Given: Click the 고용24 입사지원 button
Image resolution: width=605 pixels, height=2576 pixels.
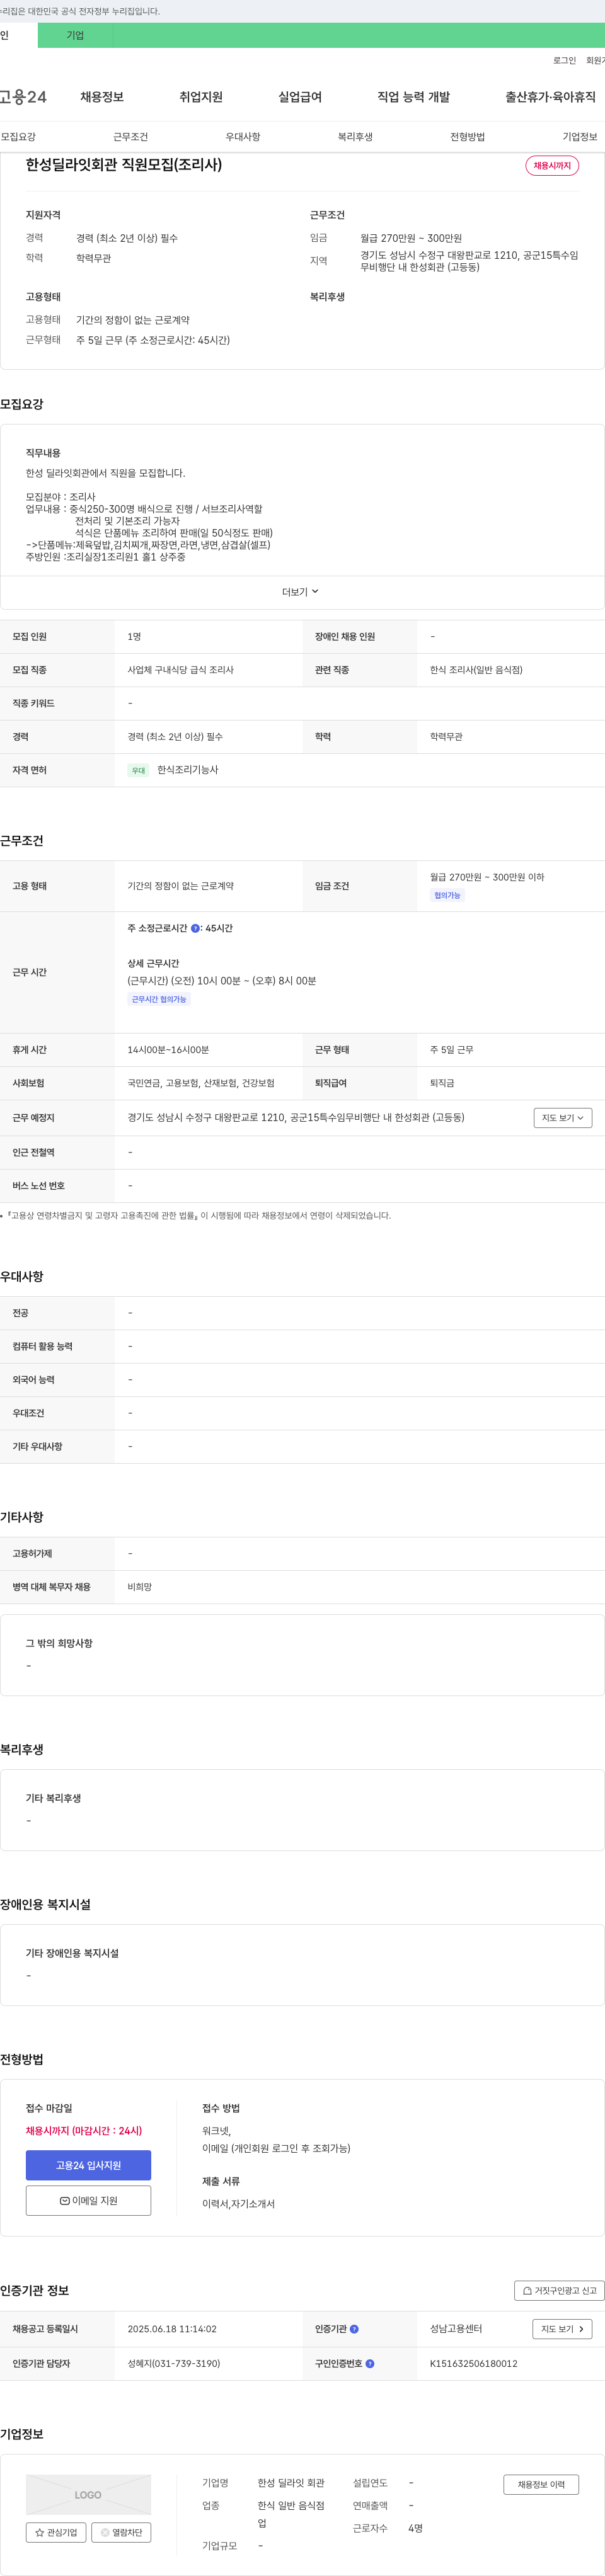Looking at the screenshot, I should tap(88, 2165).
